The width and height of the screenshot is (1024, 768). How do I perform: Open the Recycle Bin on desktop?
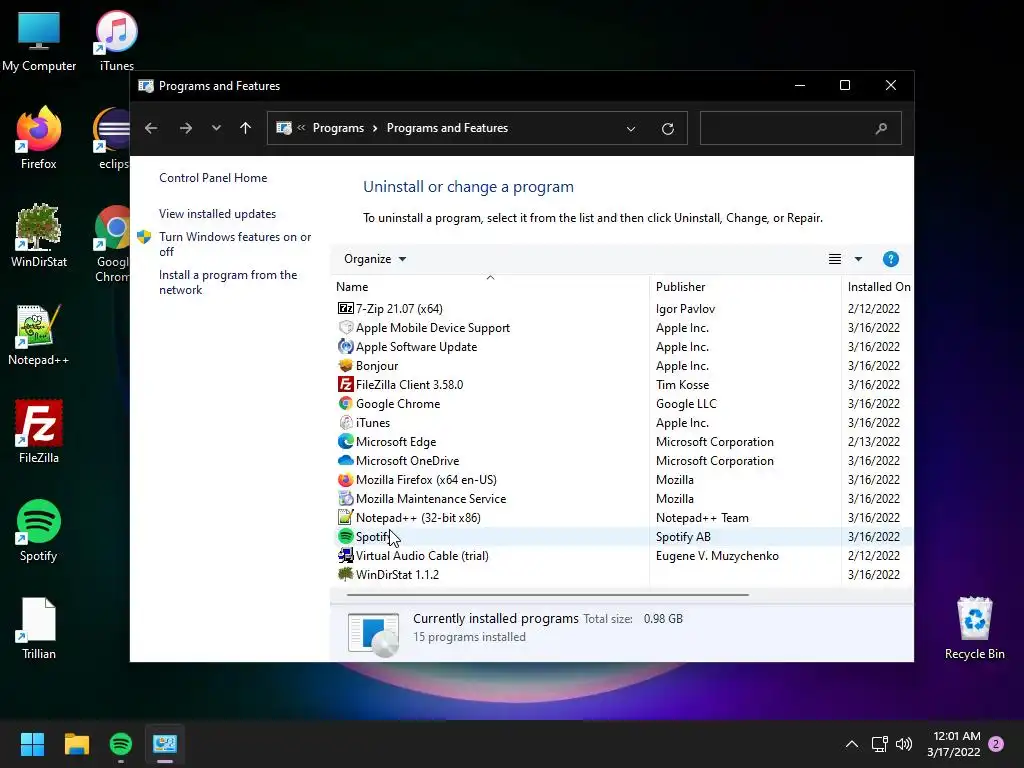[x=974, y=628]
